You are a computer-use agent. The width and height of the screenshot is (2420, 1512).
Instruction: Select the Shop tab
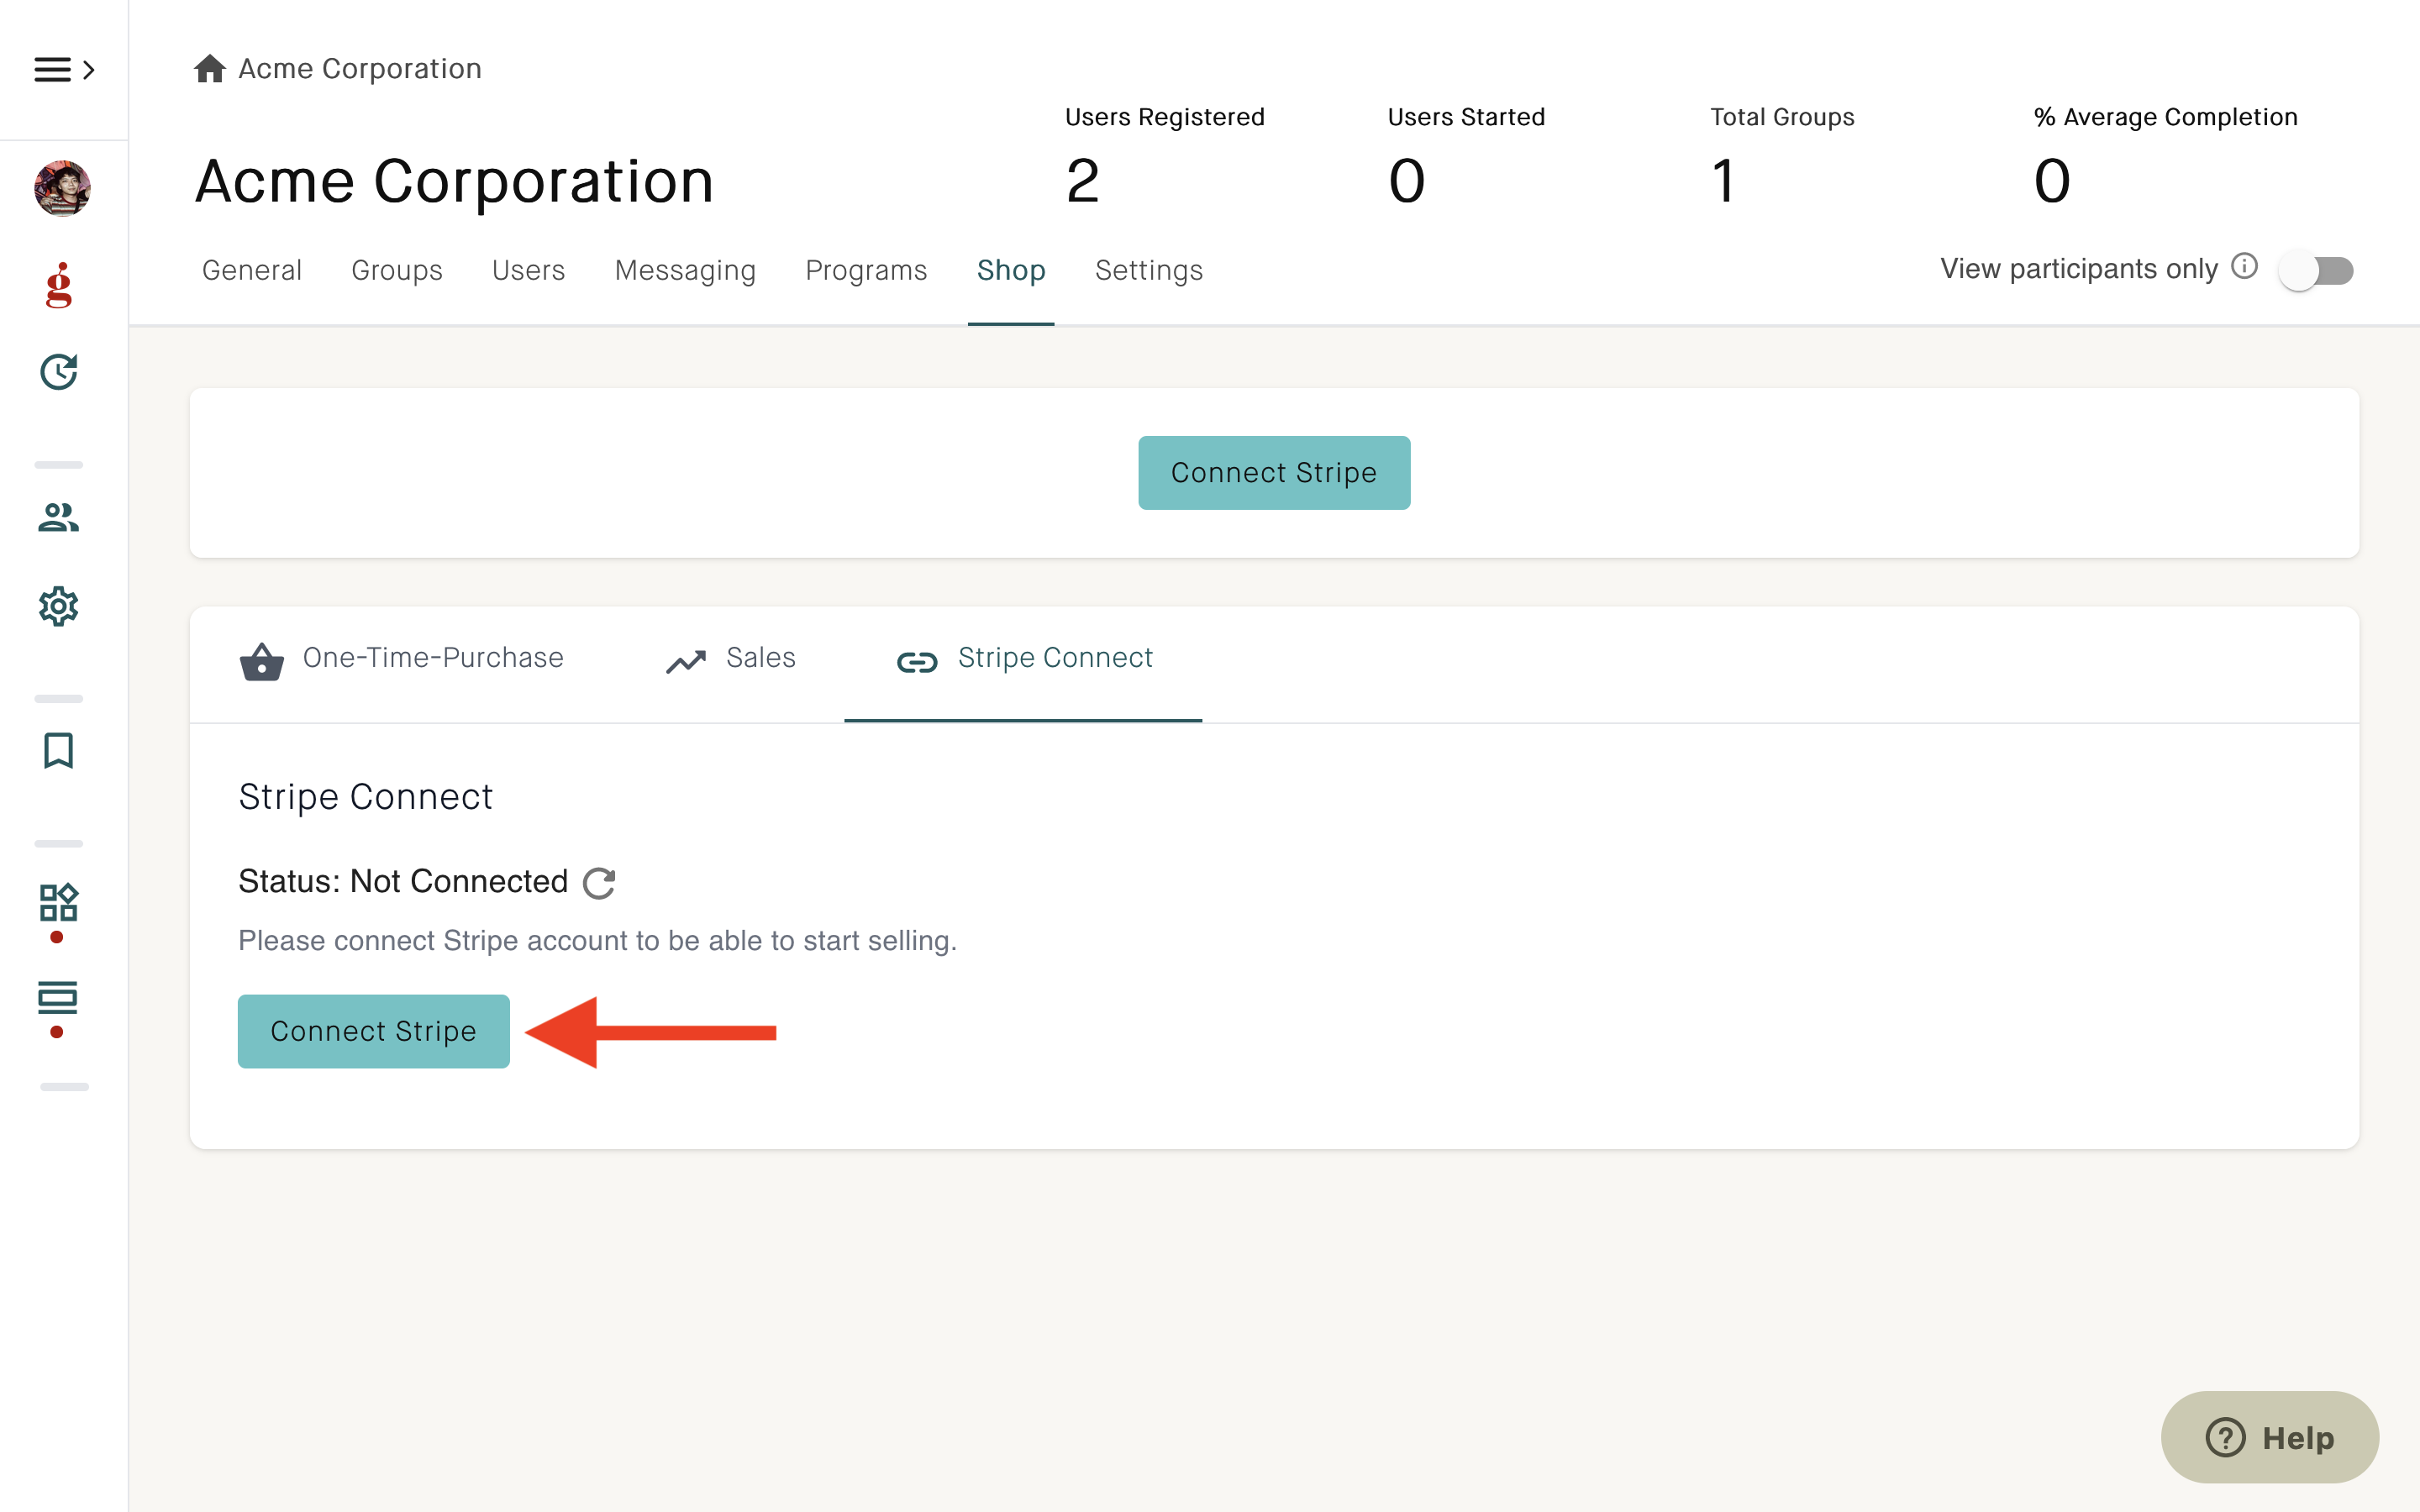[x=1011, y=270]
